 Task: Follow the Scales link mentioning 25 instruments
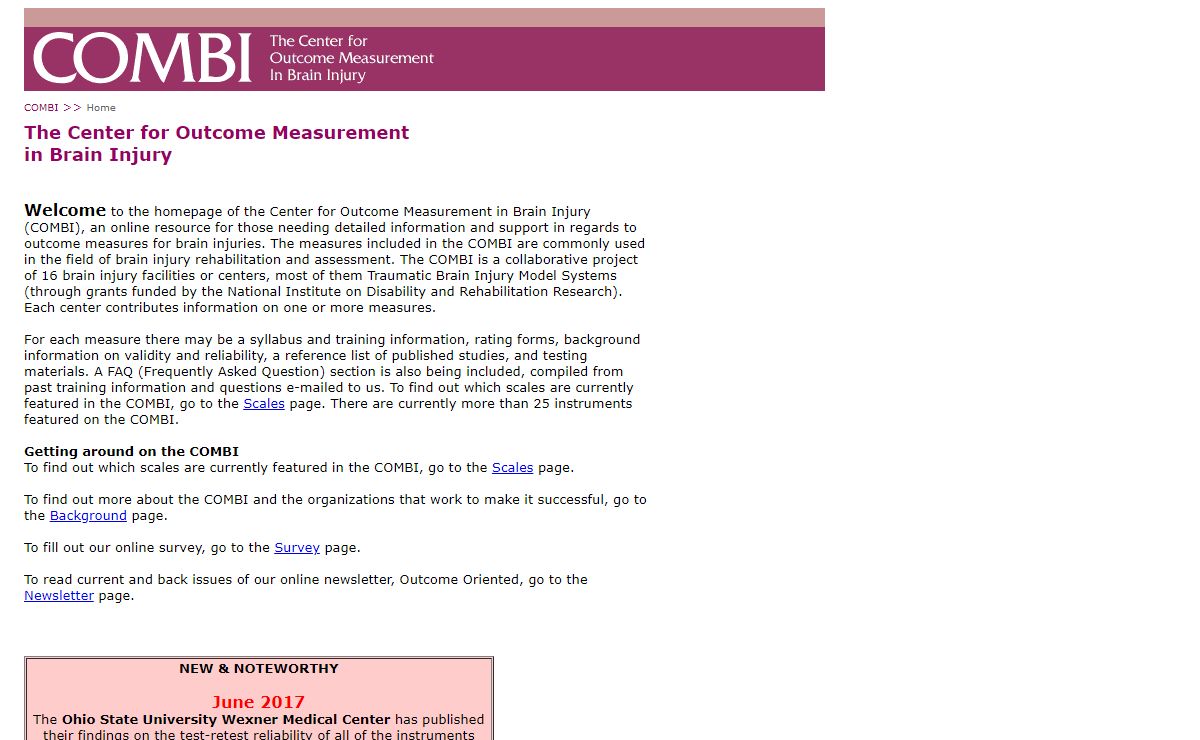(x=264, y=404)
